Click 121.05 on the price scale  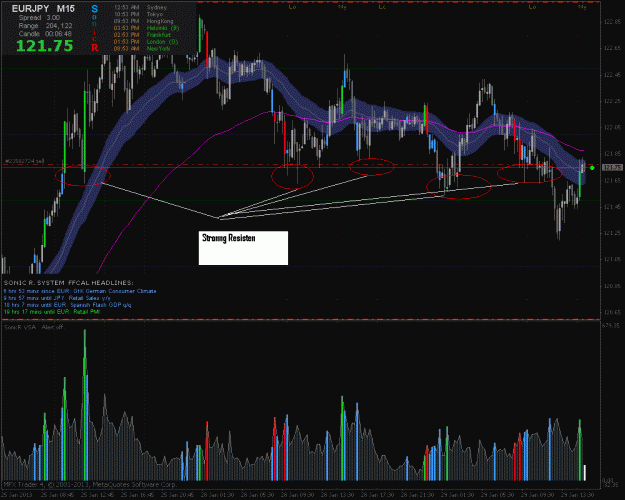point(612,260)
